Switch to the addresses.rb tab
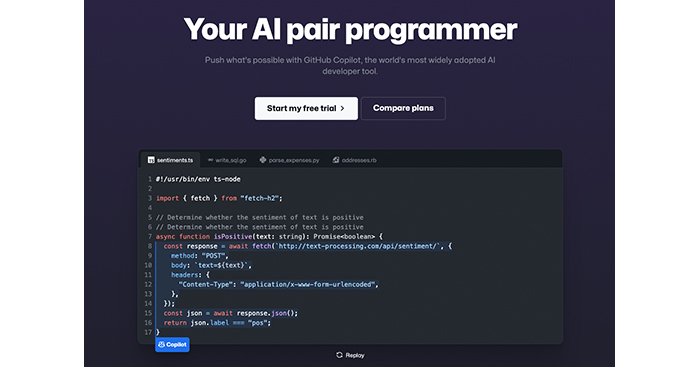This screenshot has height=367, width=699. point(354,160)
